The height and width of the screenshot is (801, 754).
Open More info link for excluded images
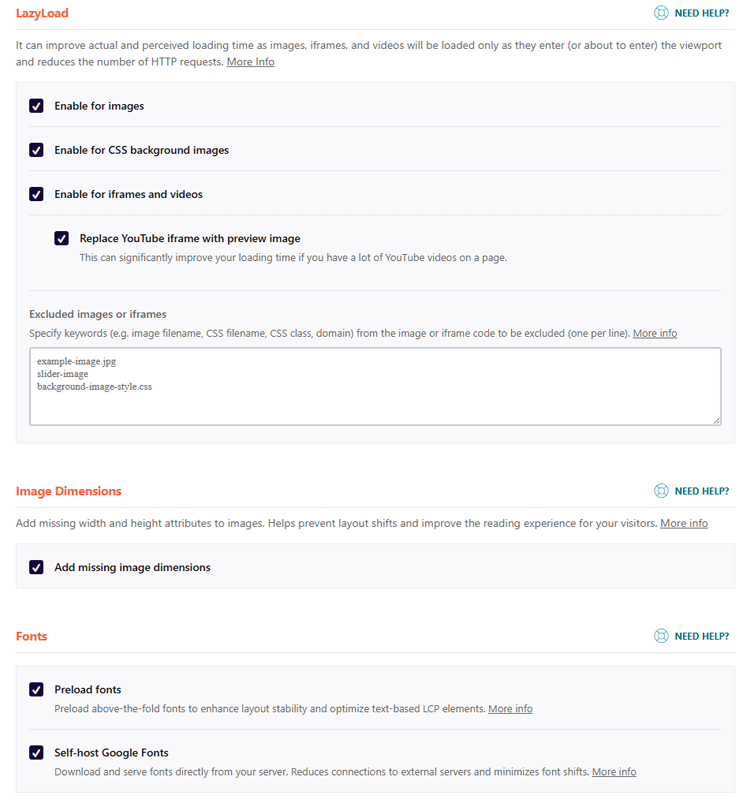pyautogui.click(x=655, y=333)
